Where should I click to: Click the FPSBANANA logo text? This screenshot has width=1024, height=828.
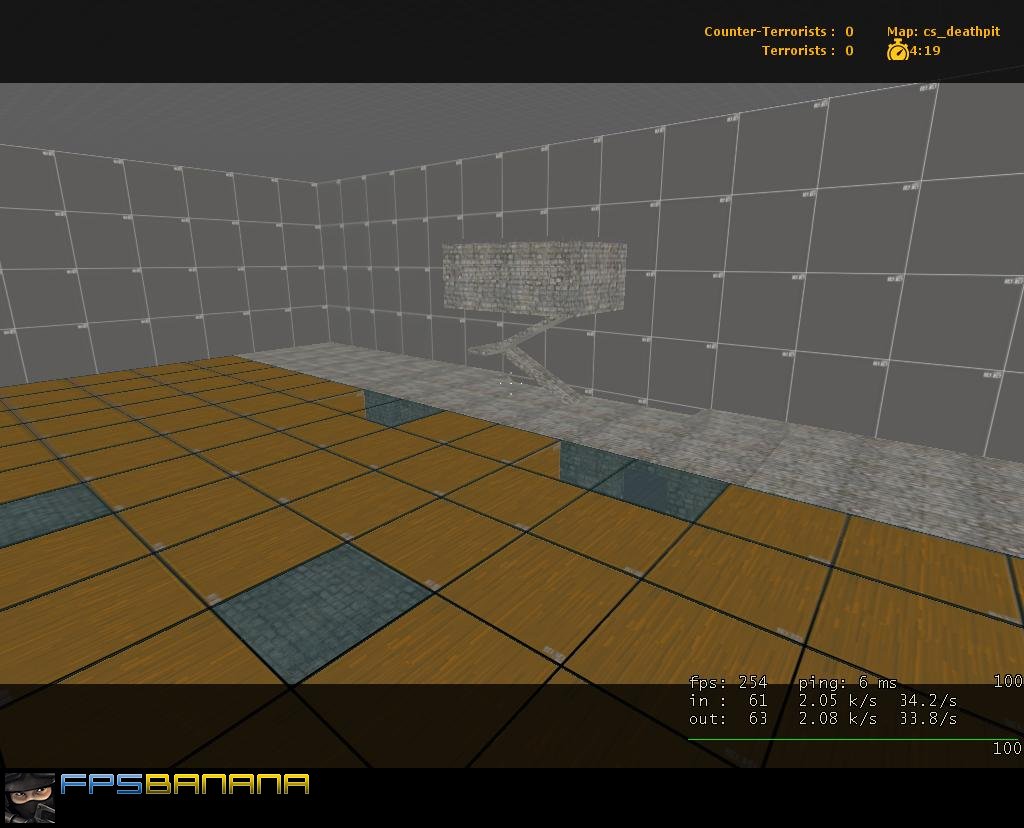click(x=185, y=784)
